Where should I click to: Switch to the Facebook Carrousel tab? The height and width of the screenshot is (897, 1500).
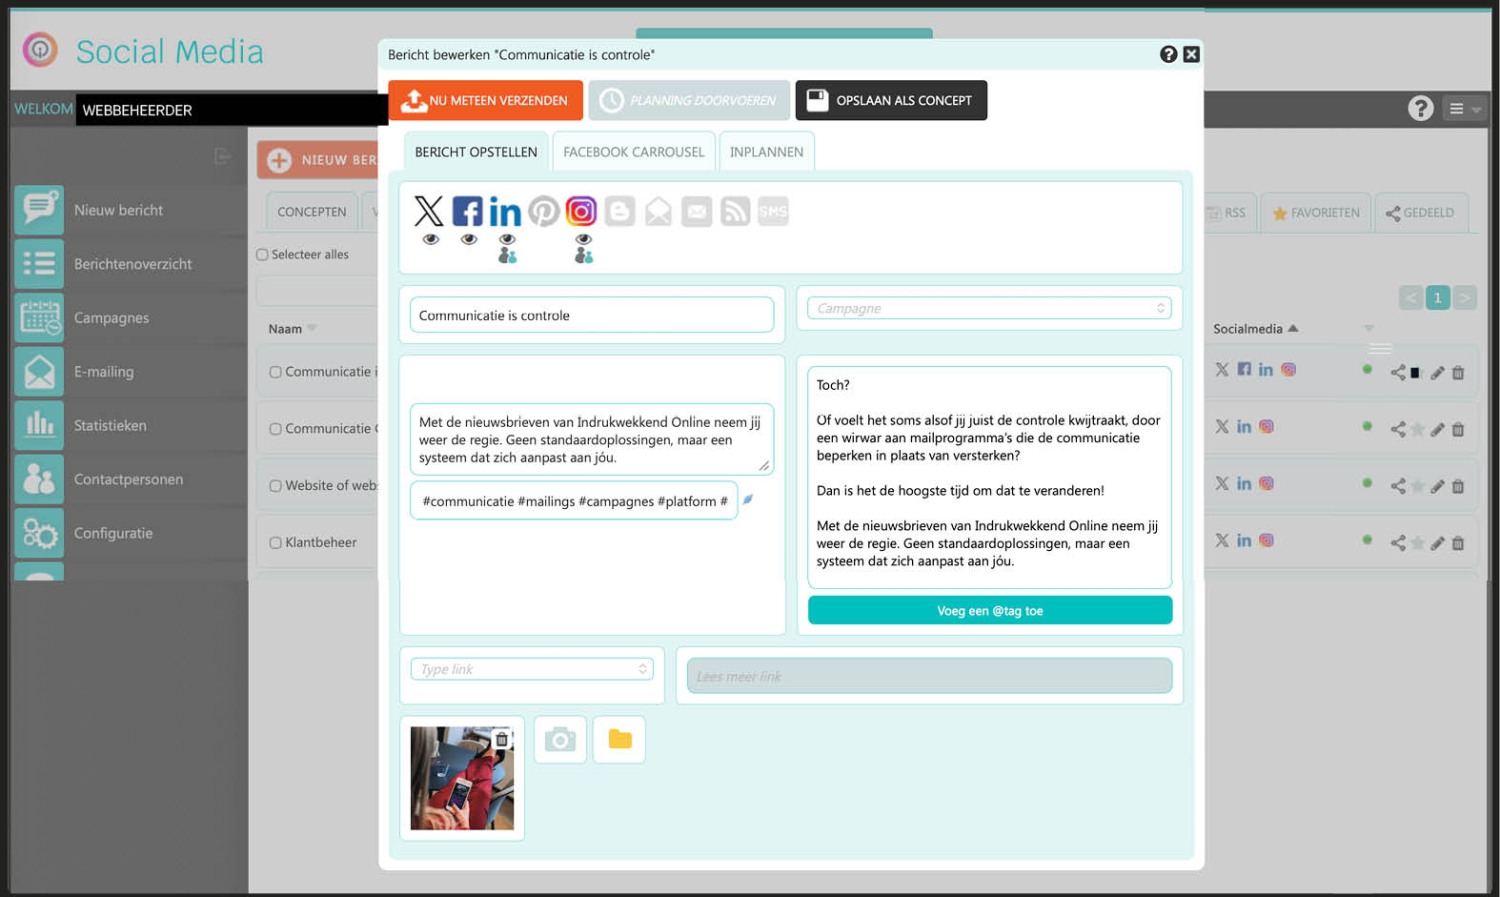[x=634, y=152]
